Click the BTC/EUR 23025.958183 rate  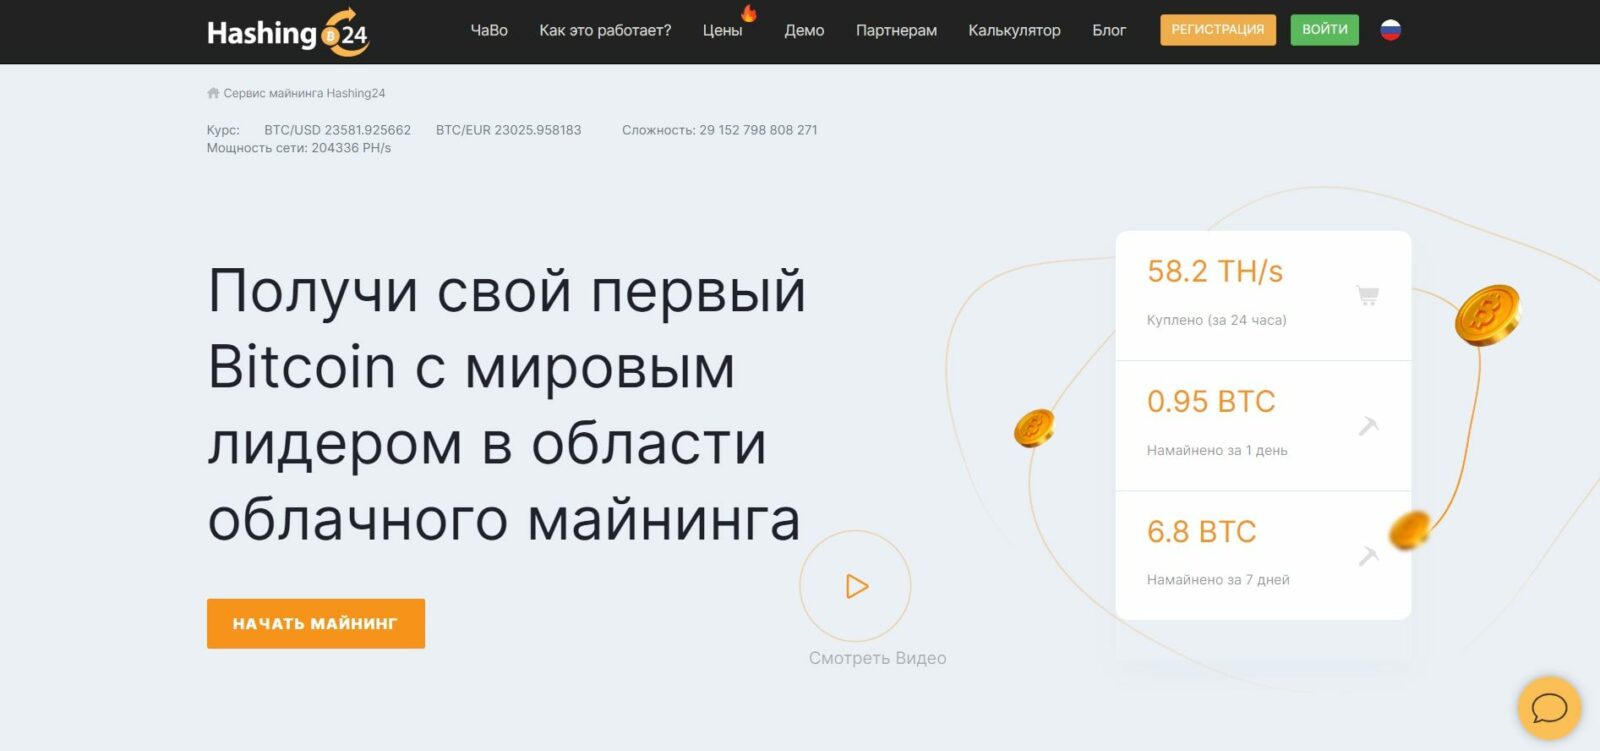(x=508, y=130)
